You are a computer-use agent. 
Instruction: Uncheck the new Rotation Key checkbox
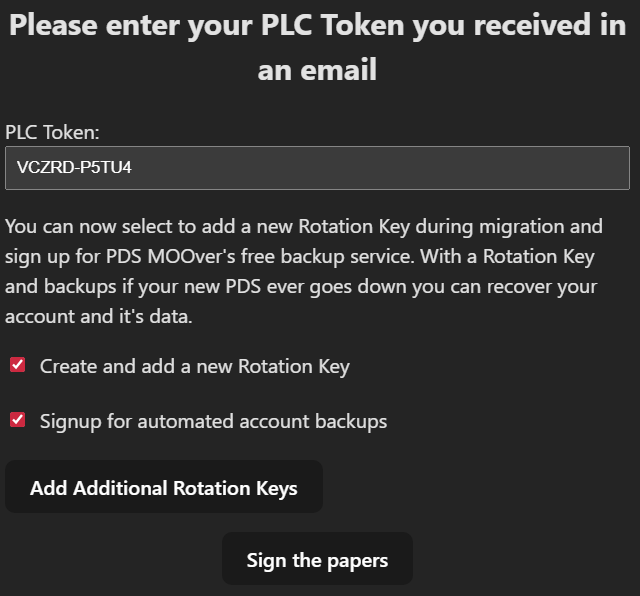point(18,365)
